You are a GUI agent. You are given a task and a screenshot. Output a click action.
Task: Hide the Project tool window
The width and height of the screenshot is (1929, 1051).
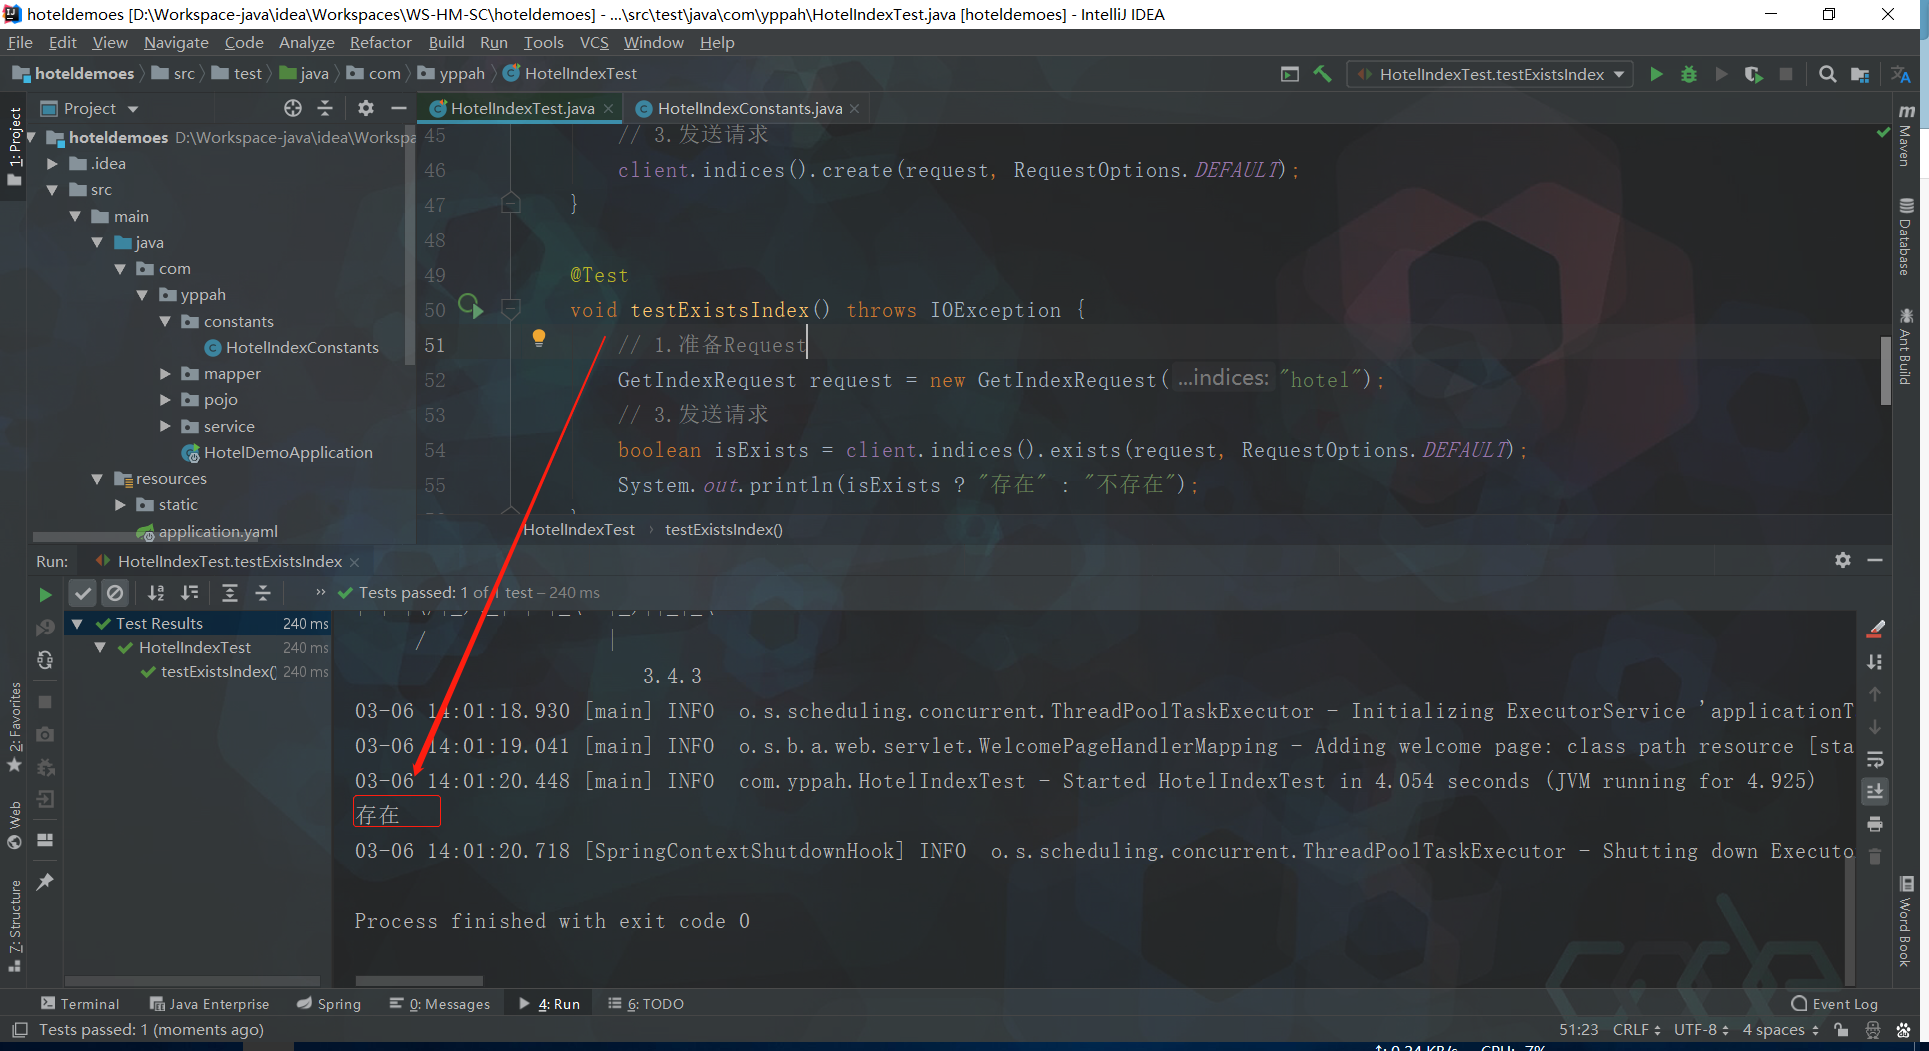tap(398, 108)
